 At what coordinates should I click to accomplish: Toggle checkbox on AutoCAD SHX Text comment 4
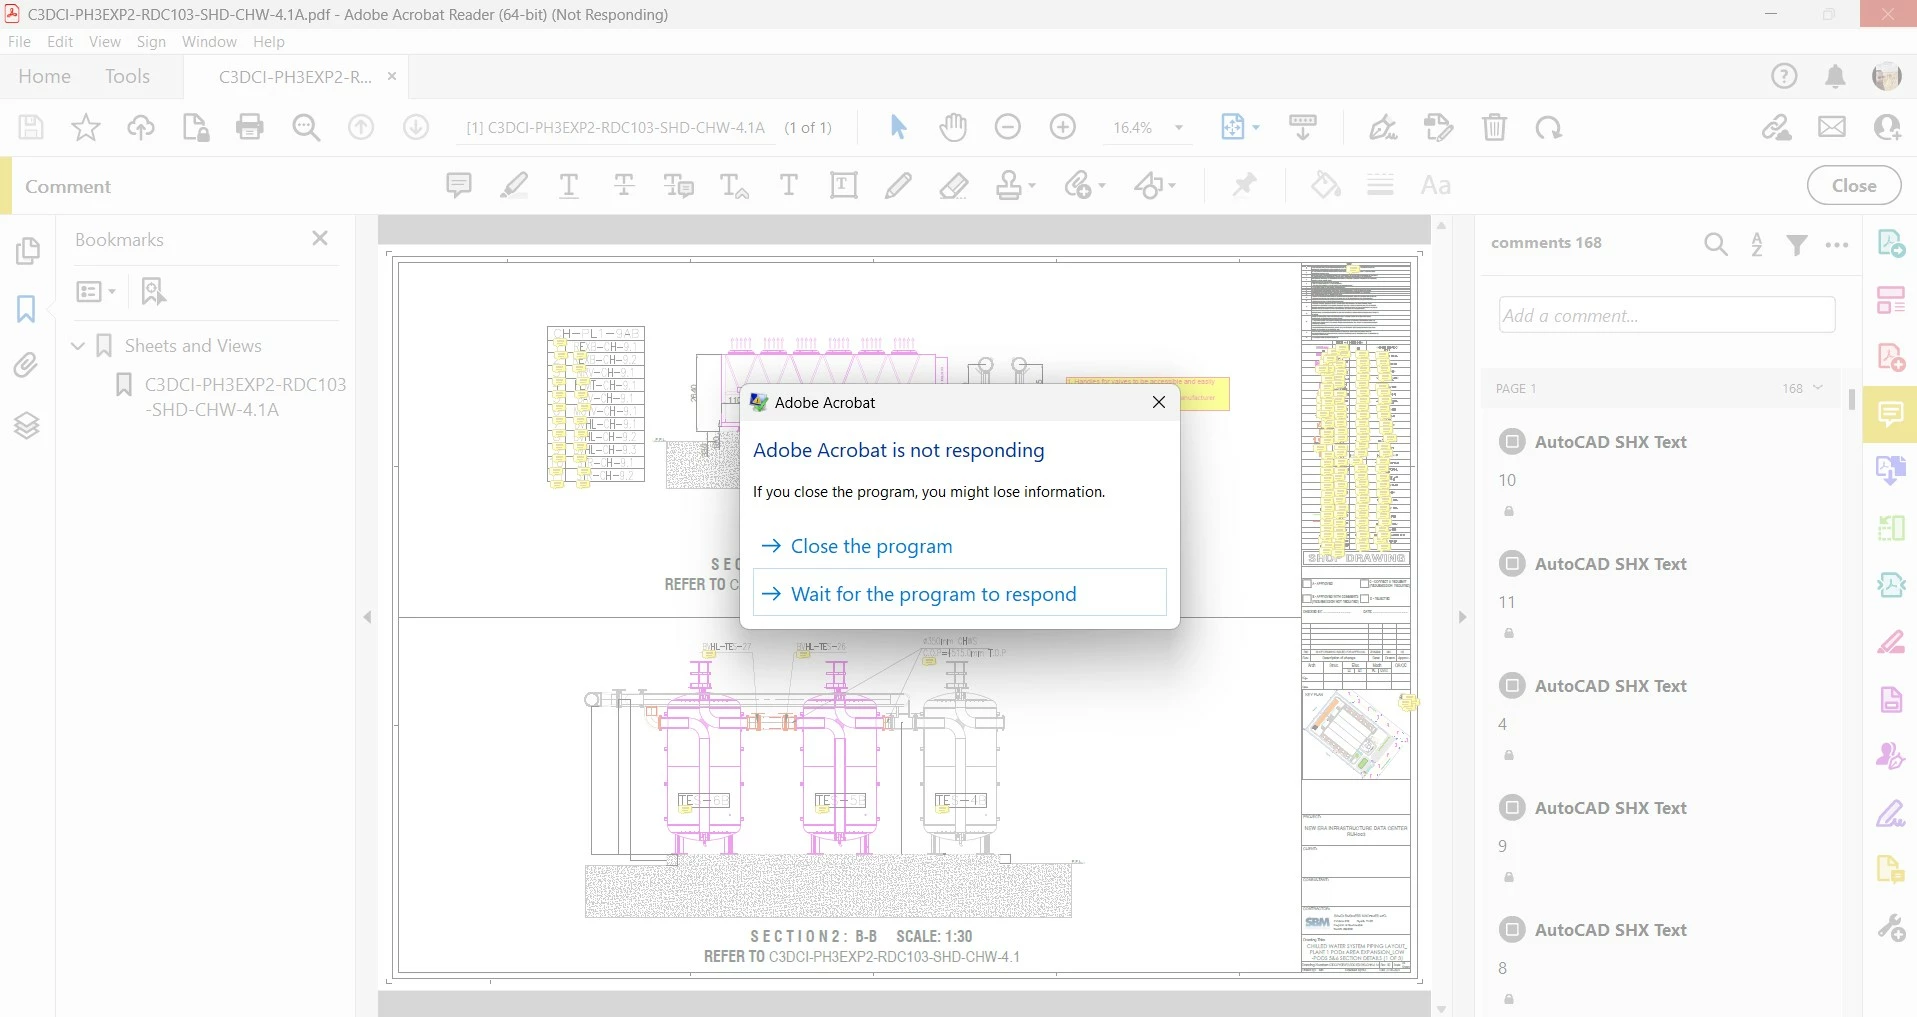point(1512,685)
